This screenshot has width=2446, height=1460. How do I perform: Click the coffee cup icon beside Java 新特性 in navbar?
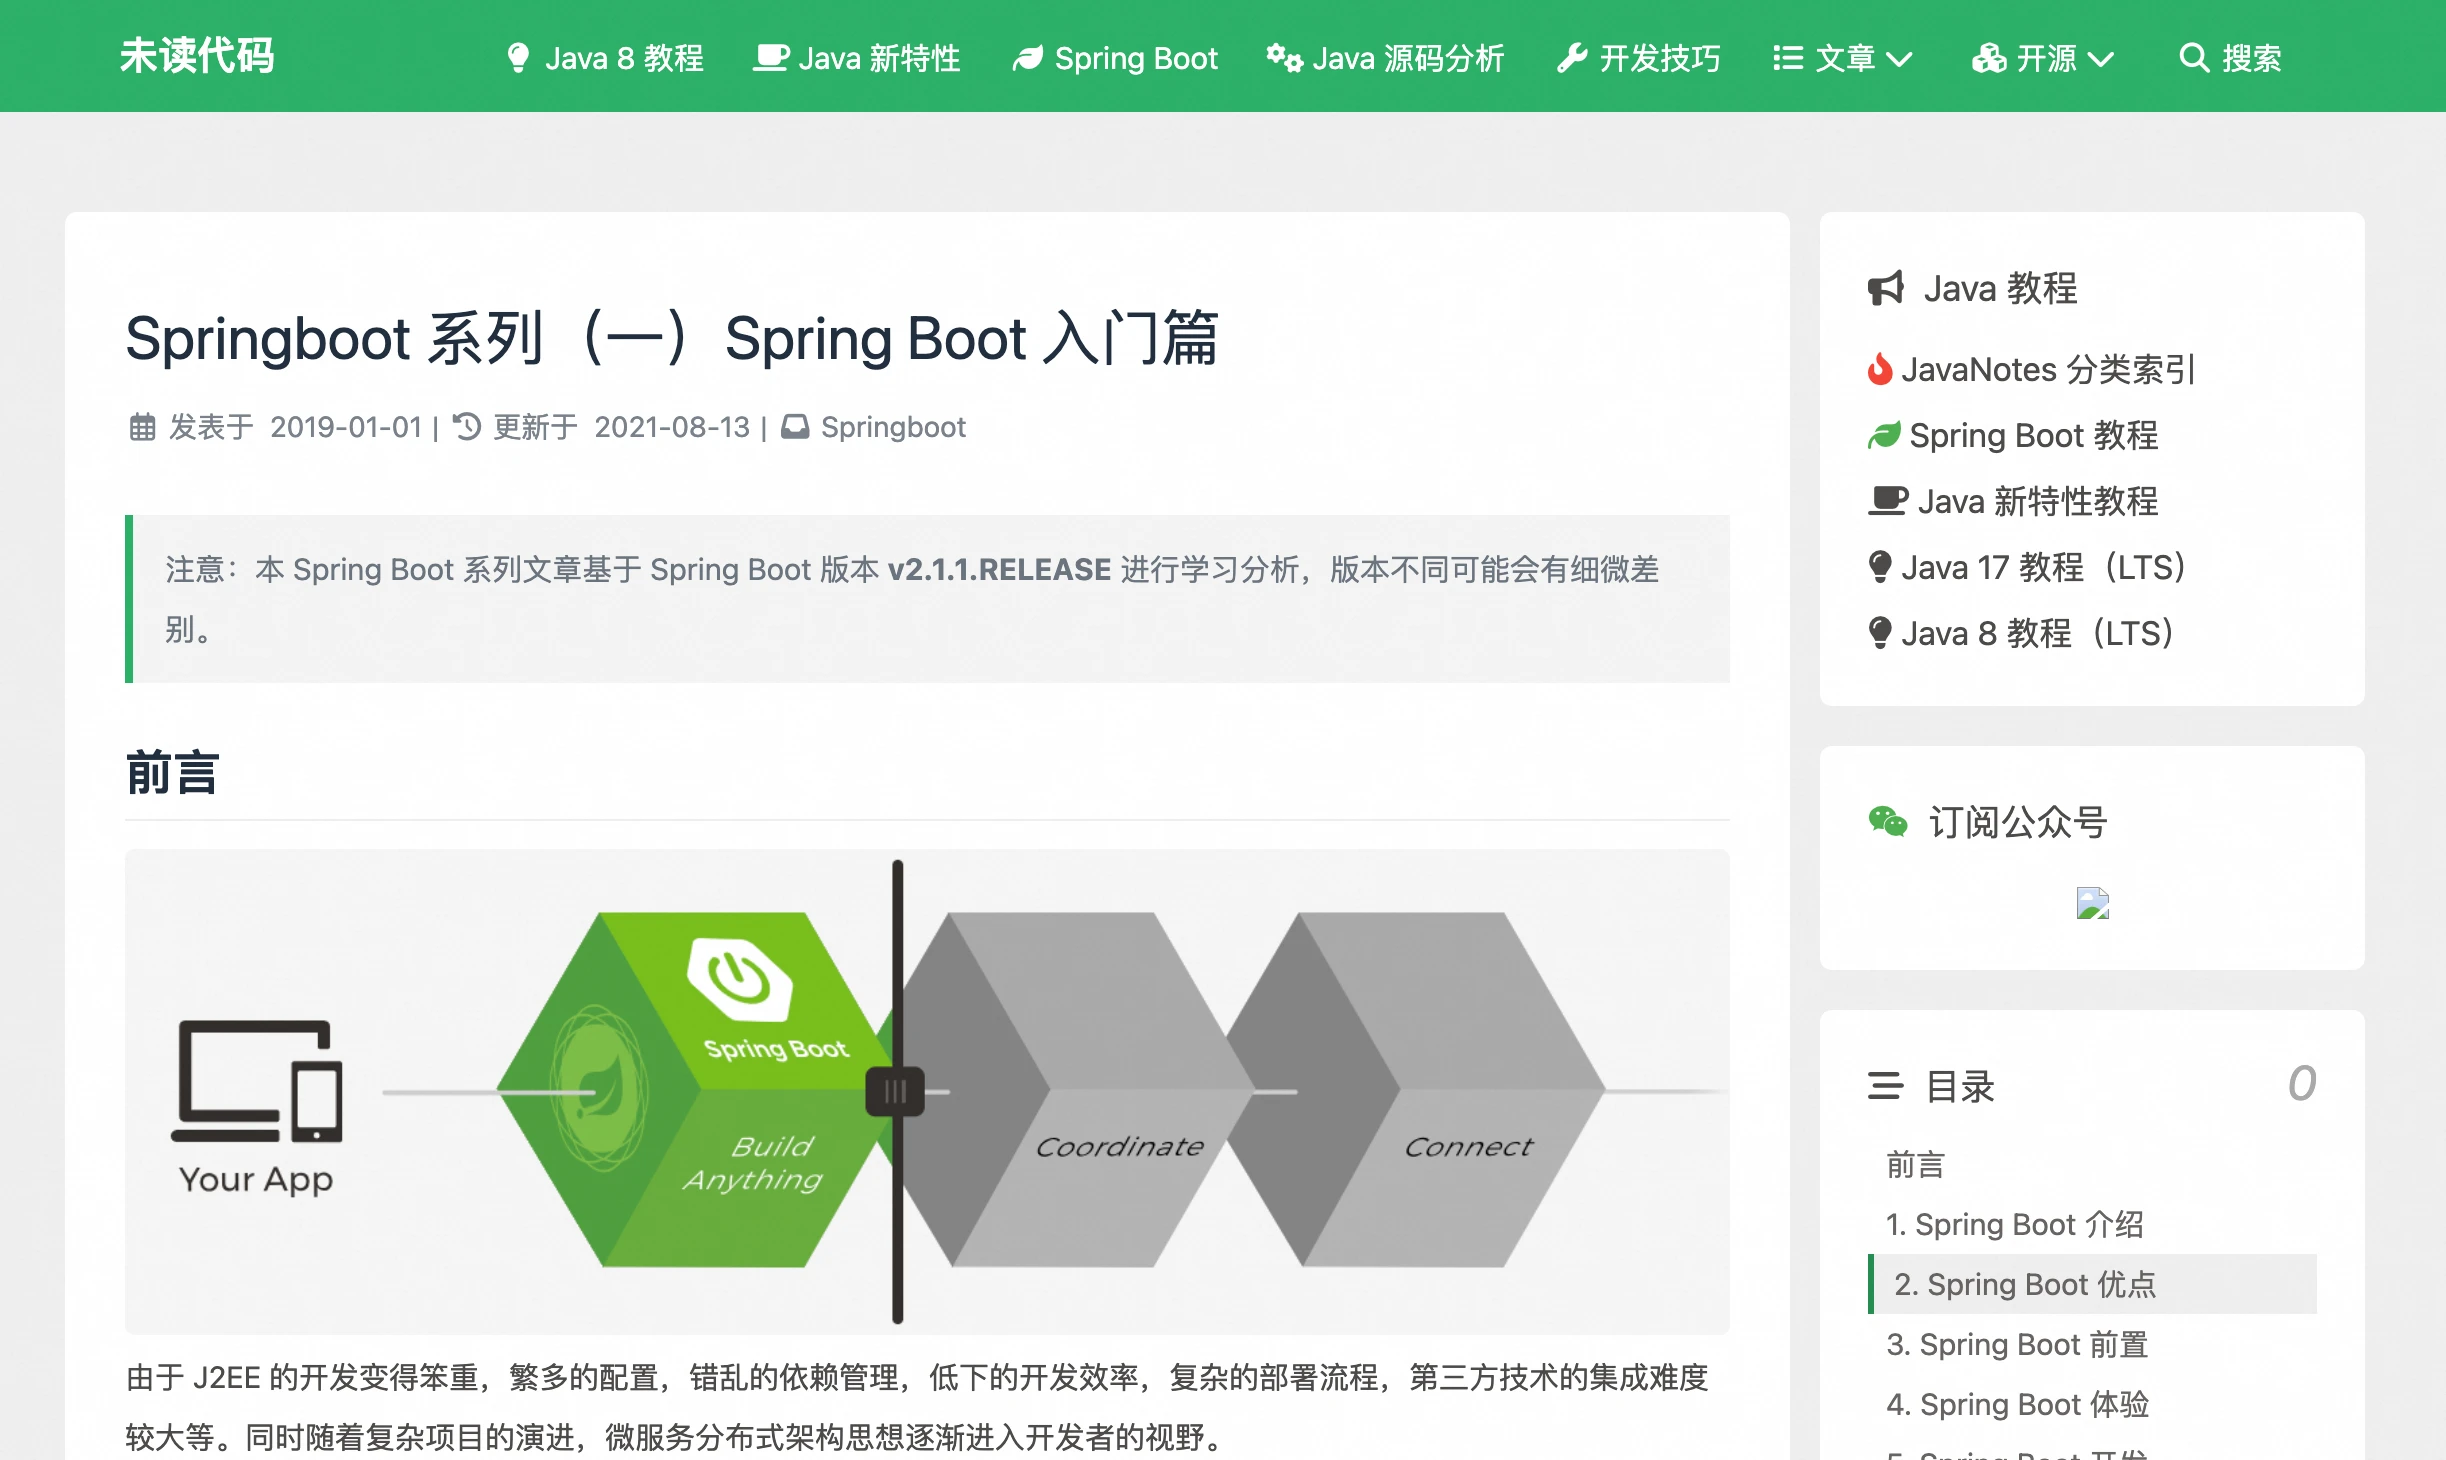[x=771, y=58]
